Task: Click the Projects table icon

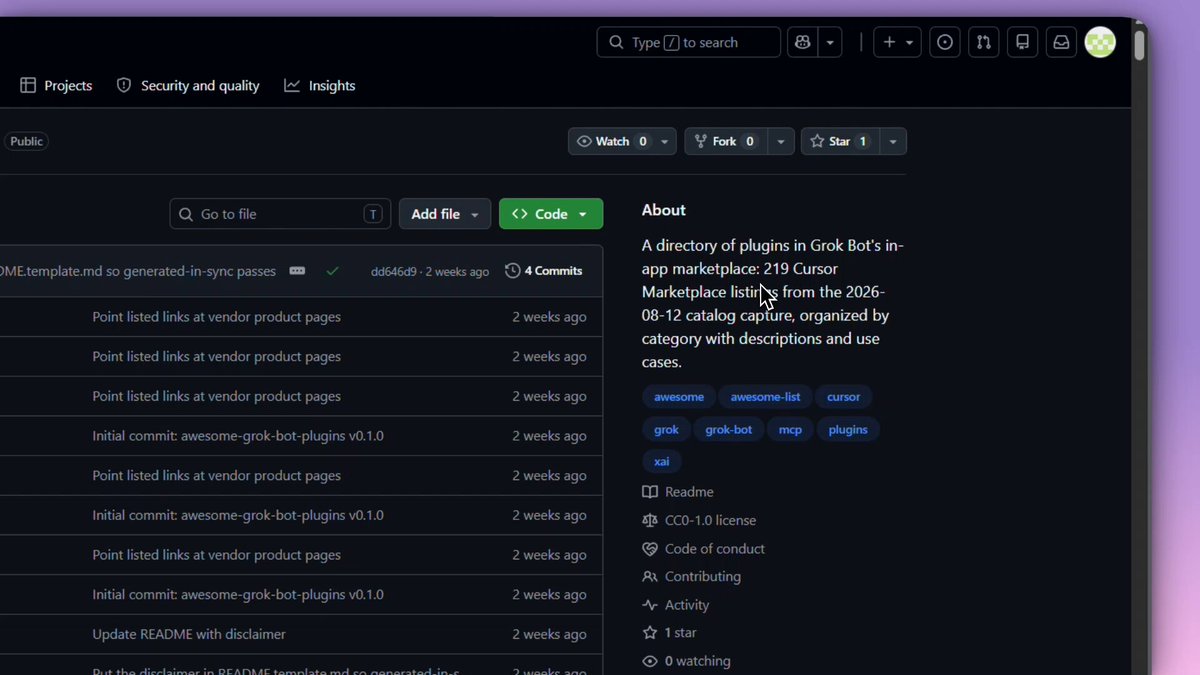Action: (28, 86)
